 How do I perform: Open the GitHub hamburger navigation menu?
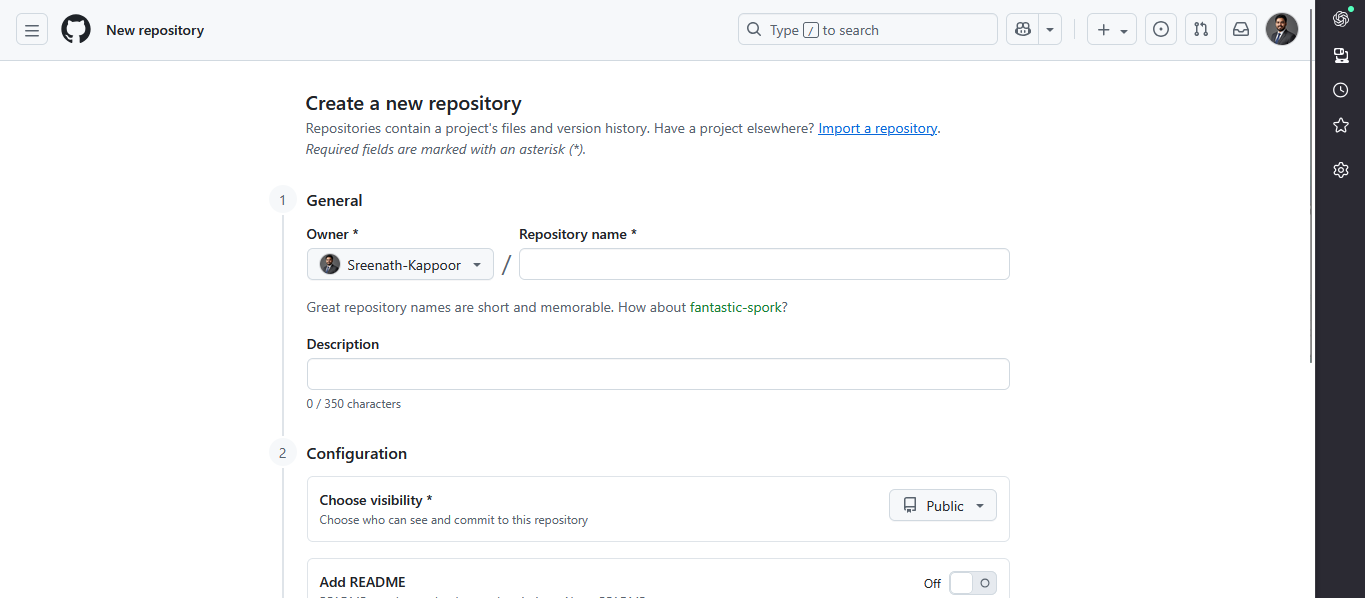pos(32,30)
